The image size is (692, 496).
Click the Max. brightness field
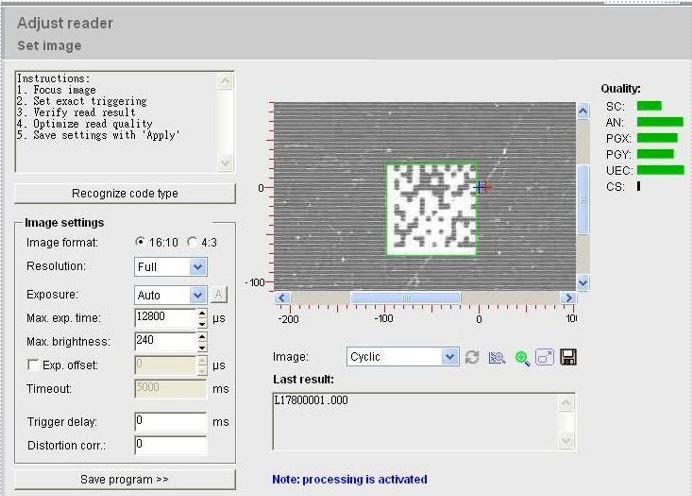(165, 342)
